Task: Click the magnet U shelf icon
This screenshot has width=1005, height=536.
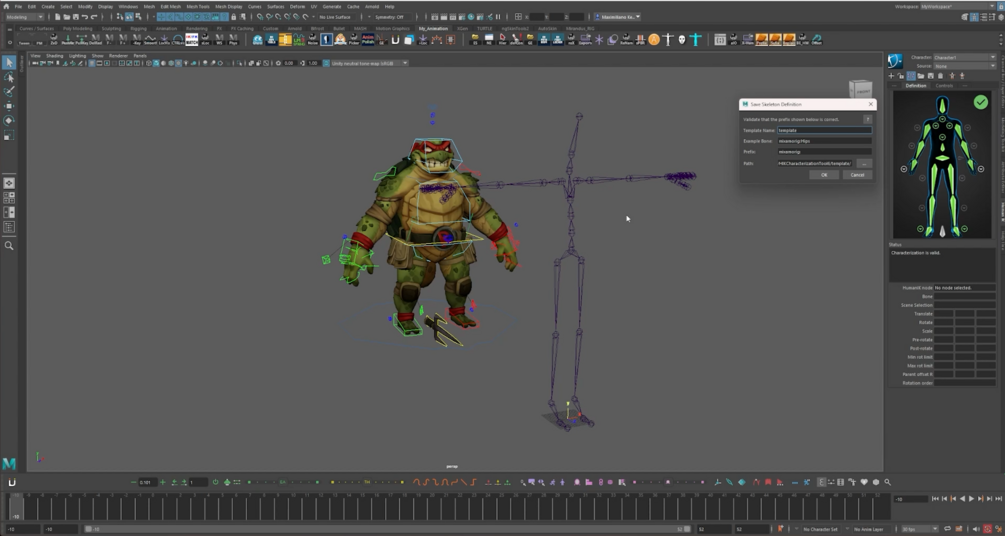Action: 395,40
